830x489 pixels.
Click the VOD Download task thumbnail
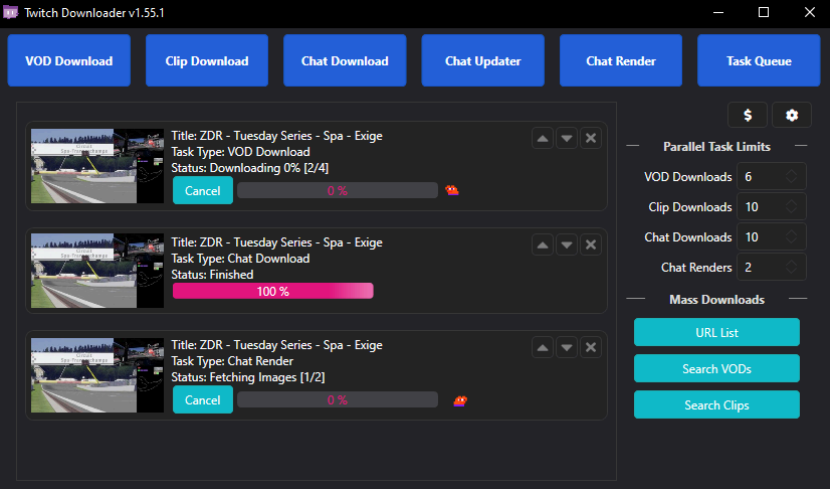pyautogui.click(x=97, y=166)
